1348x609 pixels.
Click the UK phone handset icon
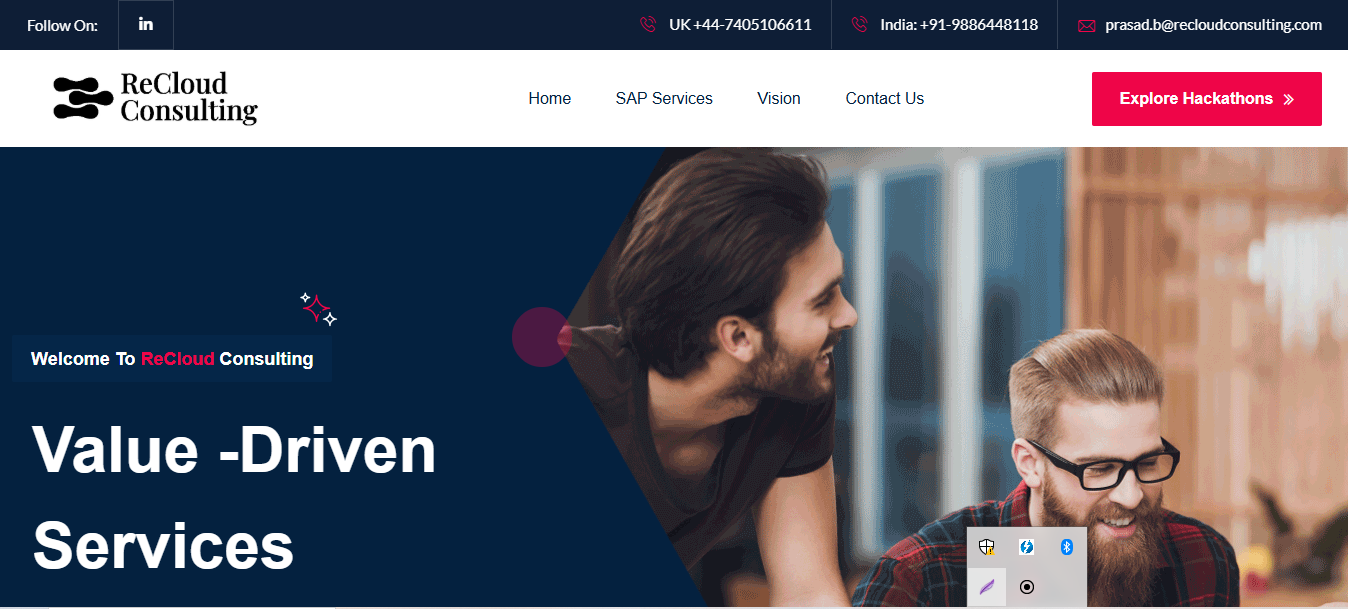point(648,25)
